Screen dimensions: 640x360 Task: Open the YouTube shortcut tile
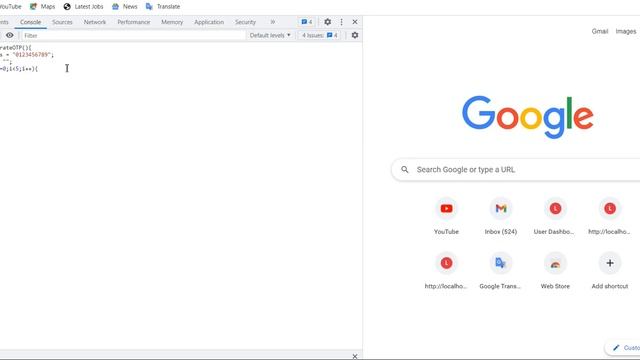446,216
